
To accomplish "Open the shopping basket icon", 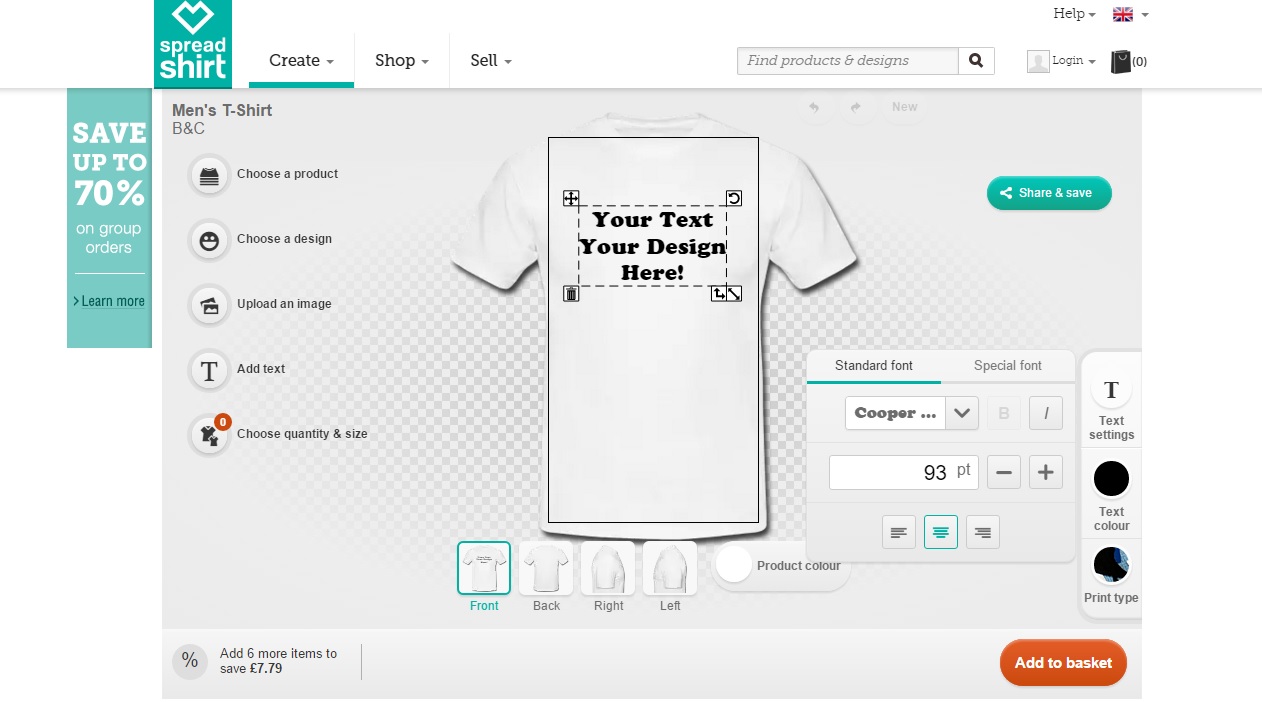I will point(1121,62).
